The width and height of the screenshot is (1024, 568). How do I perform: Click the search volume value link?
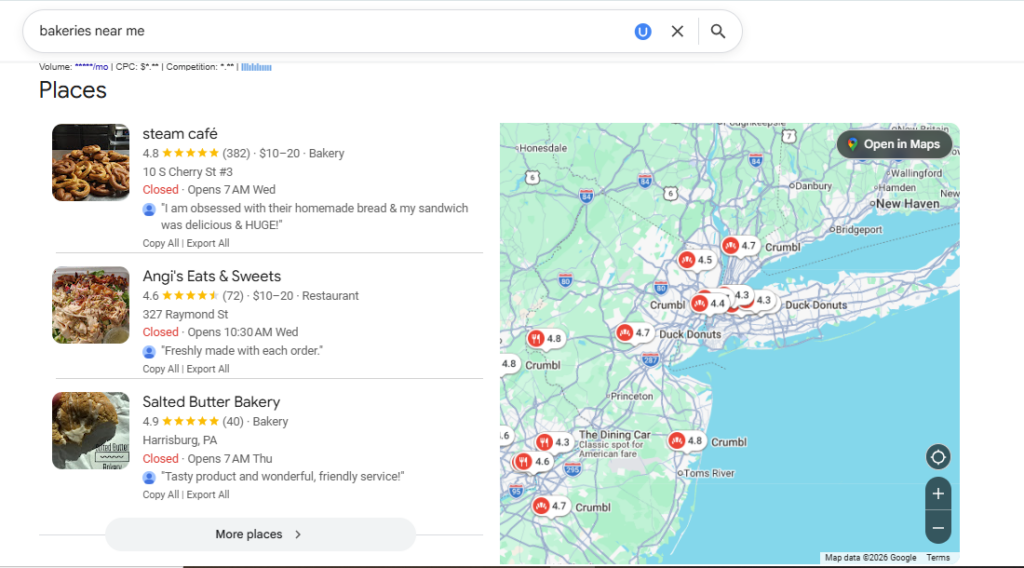pyautogui.click(x=91, y=67)
